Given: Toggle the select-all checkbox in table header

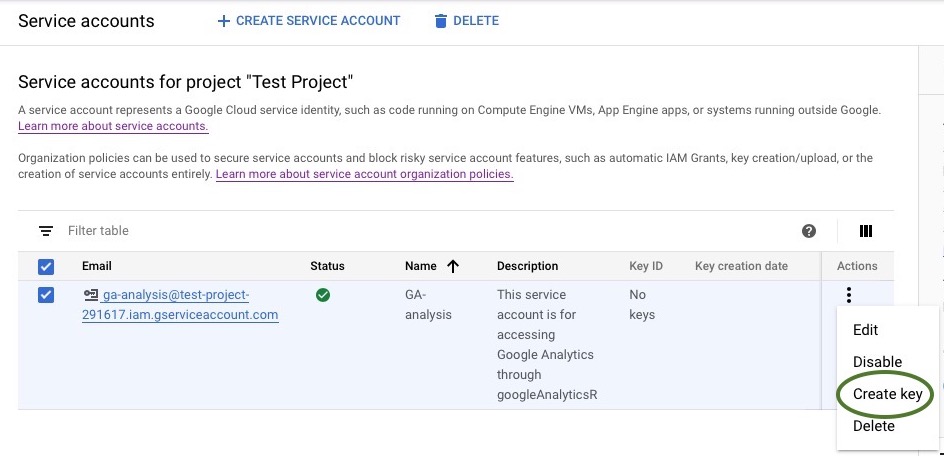Looking at the screenshot, I should (x=46, y=267).
